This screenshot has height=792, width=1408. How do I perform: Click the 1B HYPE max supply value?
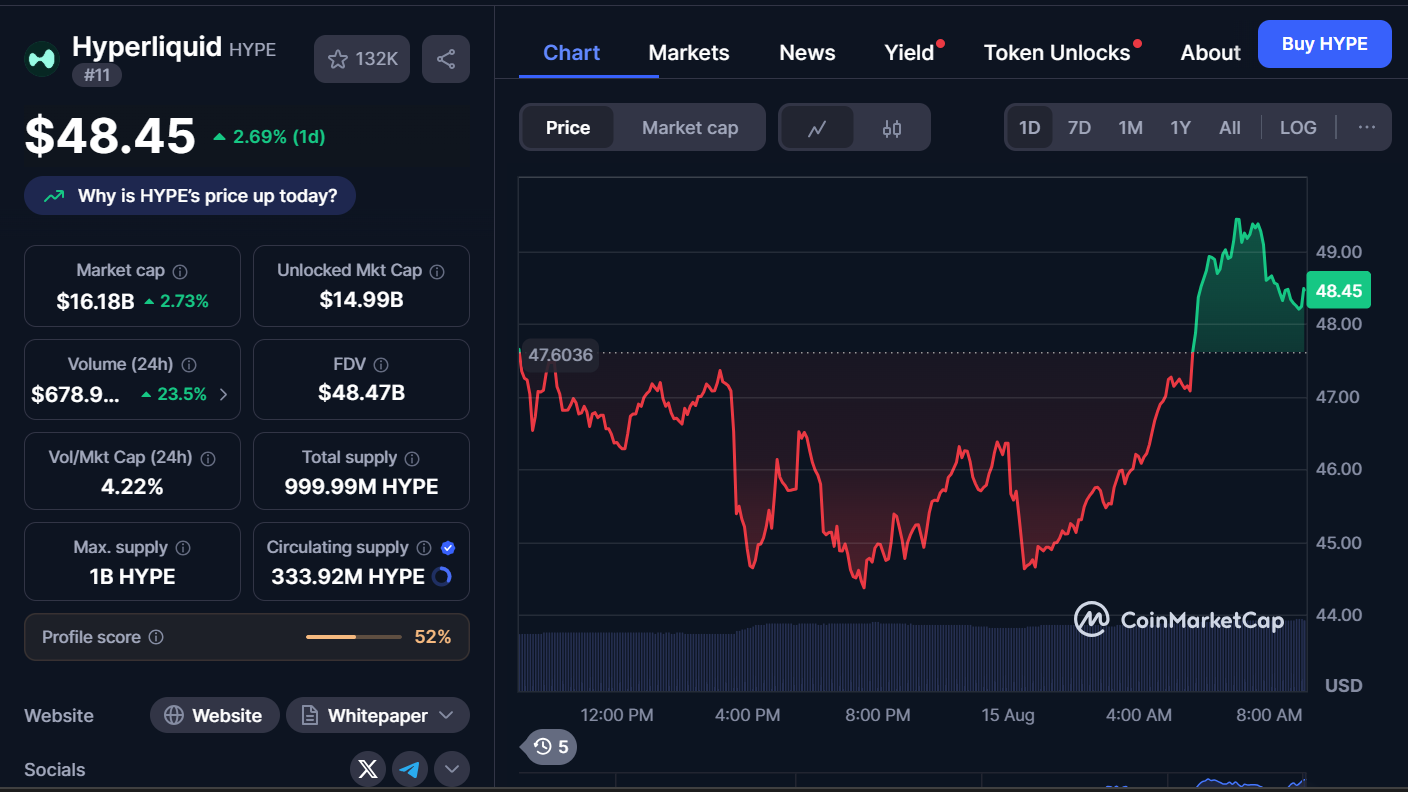132,576
